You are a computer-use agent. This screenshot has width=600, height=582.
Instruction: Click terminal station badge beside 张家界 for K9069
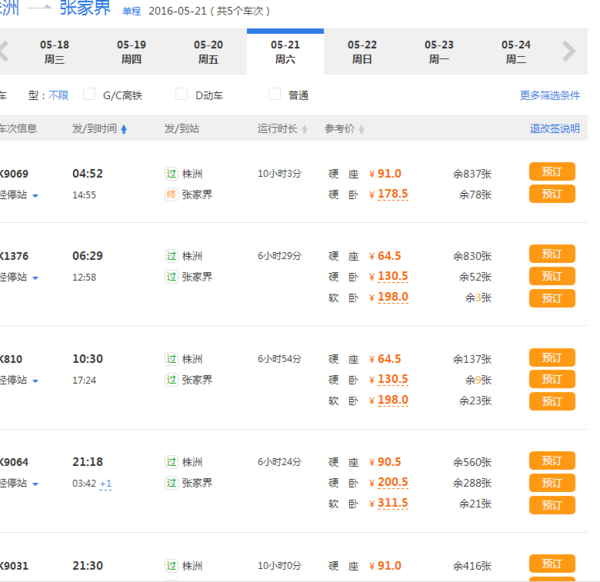(171, 194)
